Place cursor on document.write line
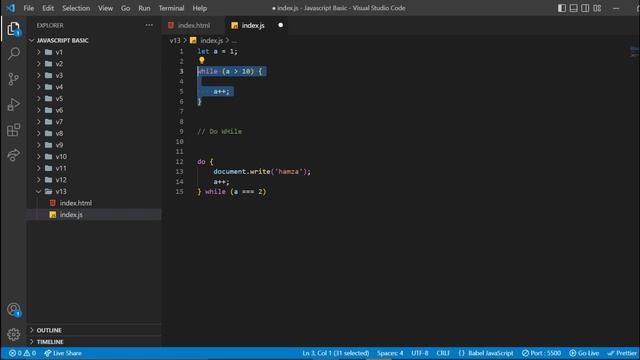This screenshot has height=360, width=640. point(262,172)
